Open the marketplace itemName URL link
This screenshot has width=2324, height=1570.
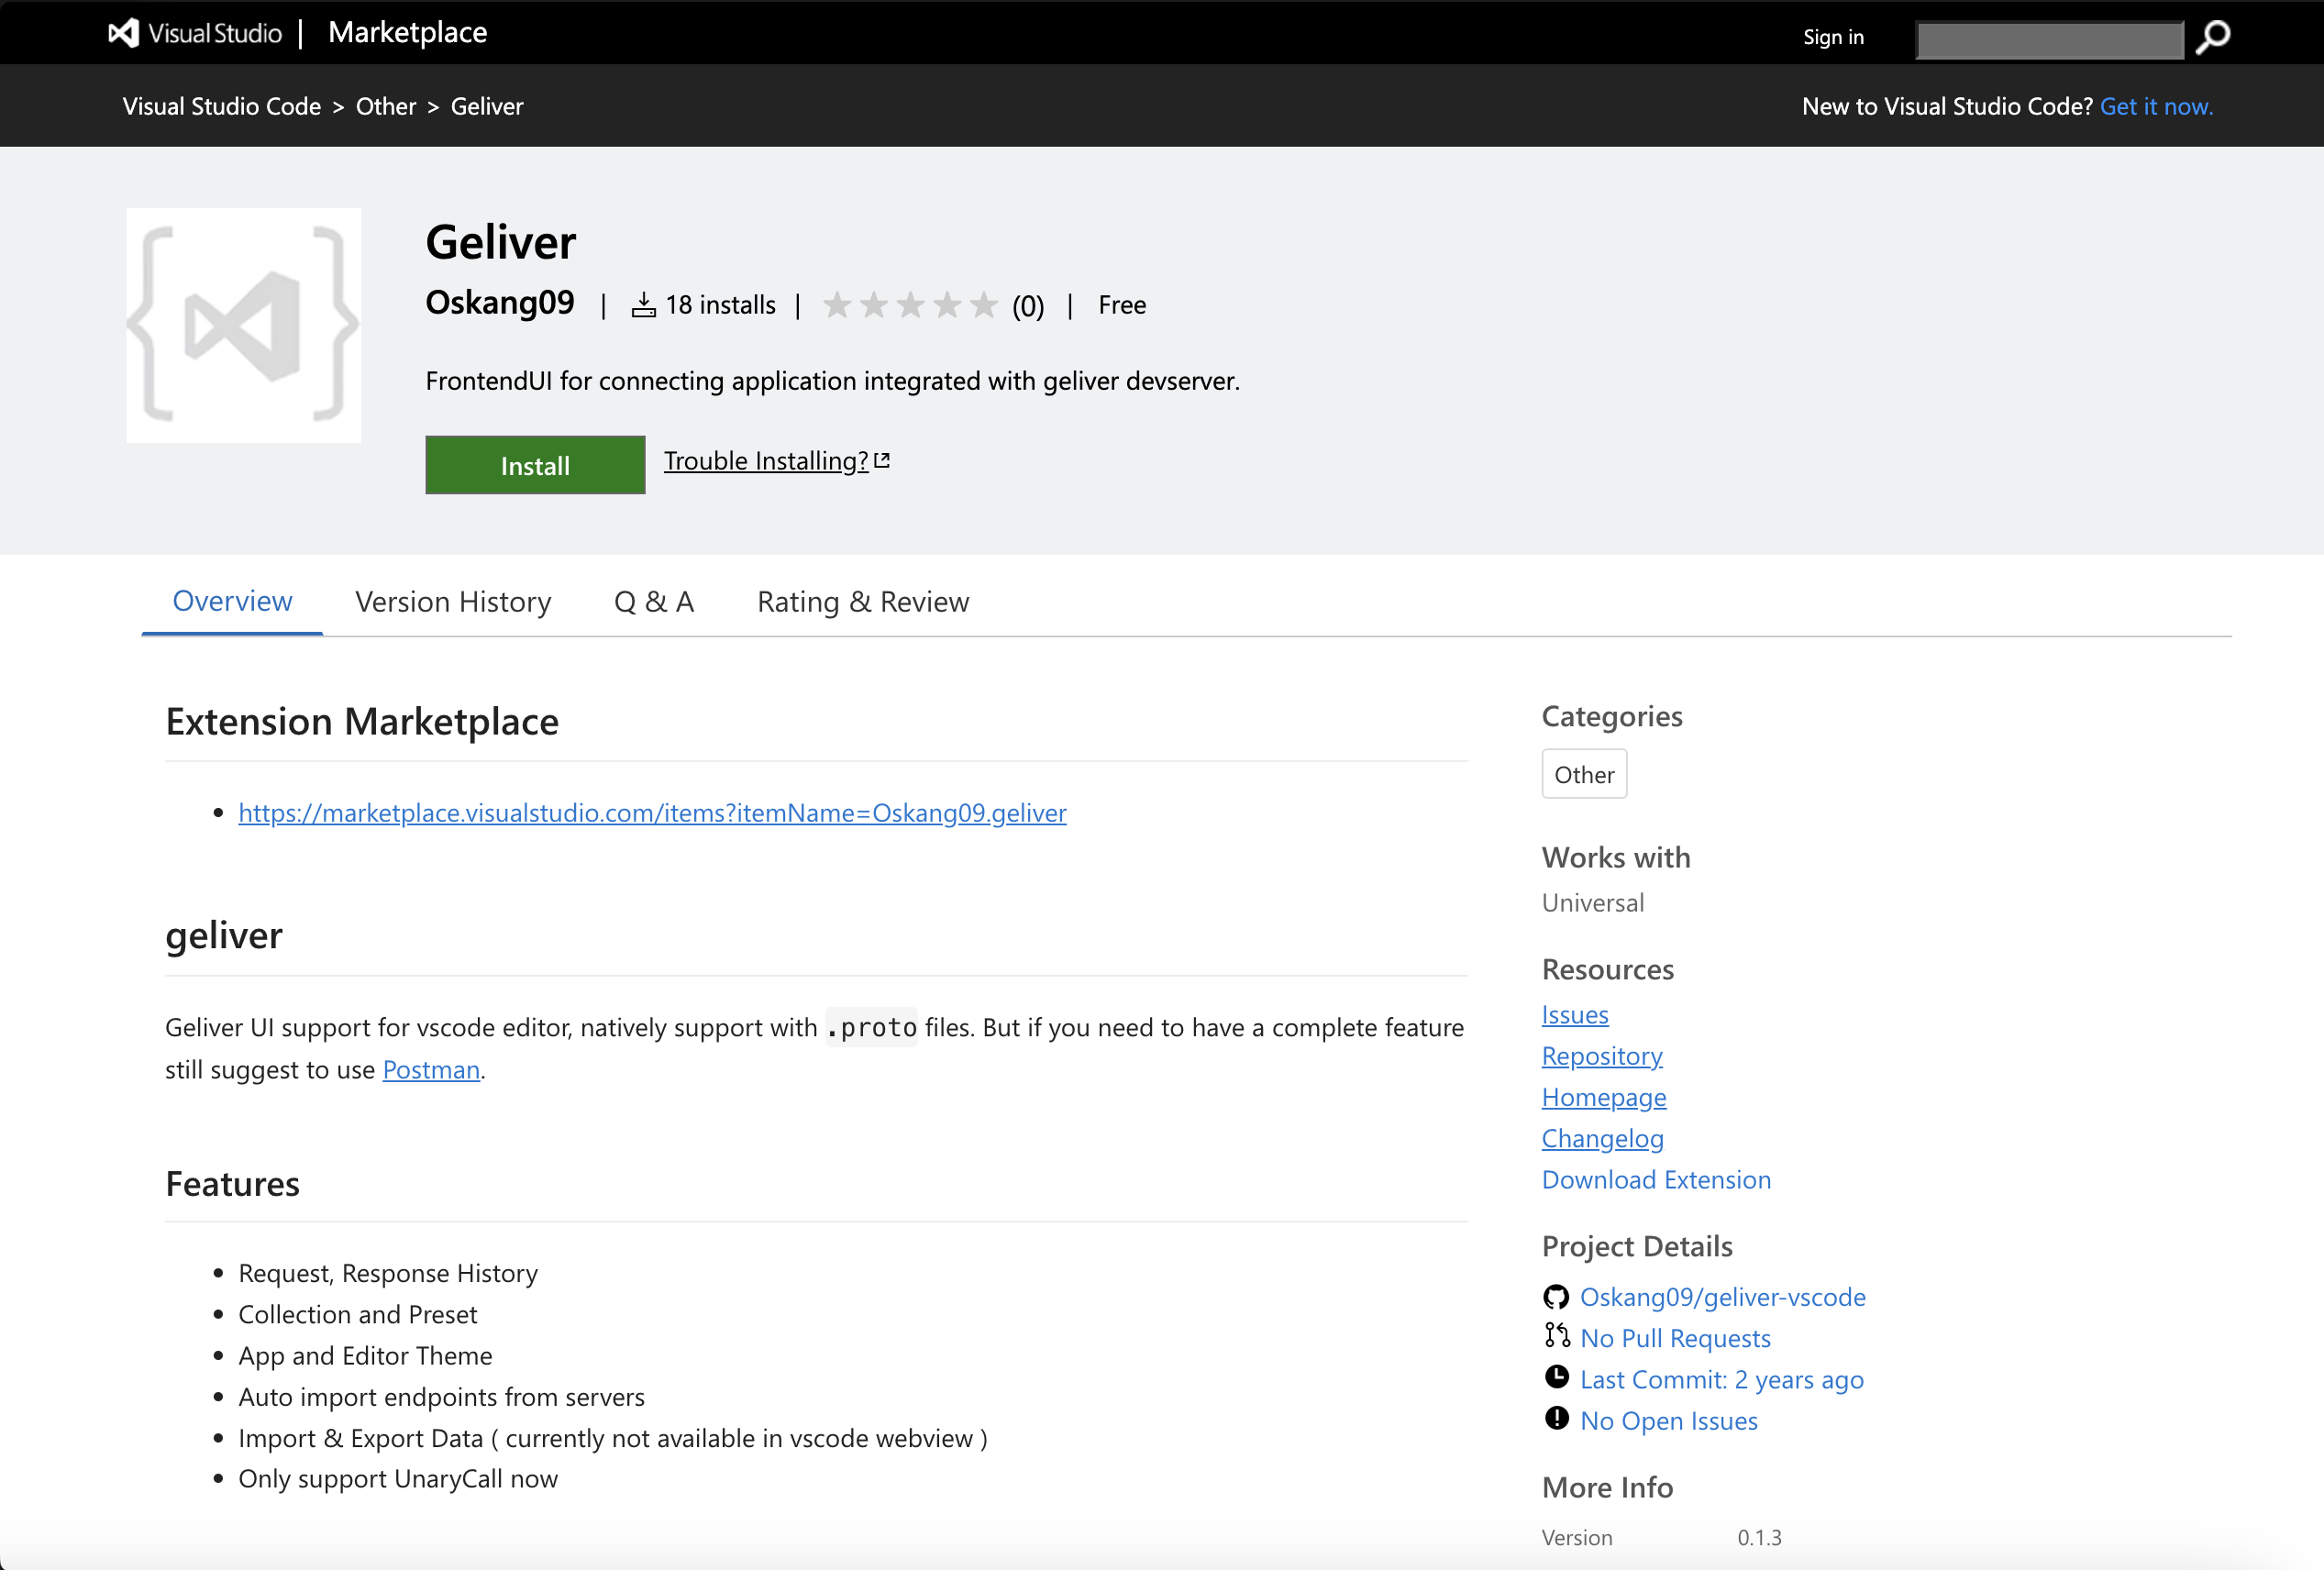[x=652, y=813]
